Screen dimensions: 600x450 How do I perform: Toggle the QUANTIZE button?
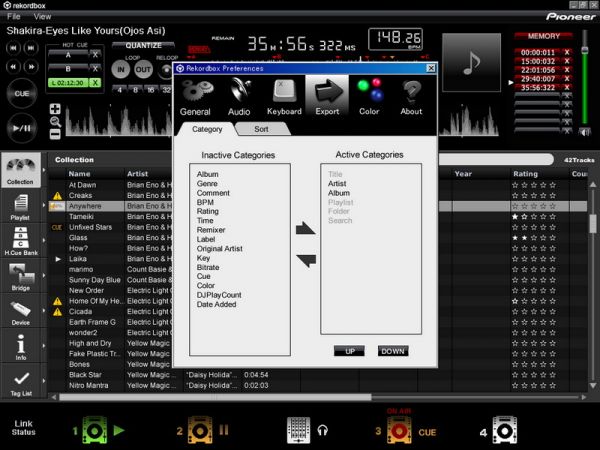(x=143, y=46)
